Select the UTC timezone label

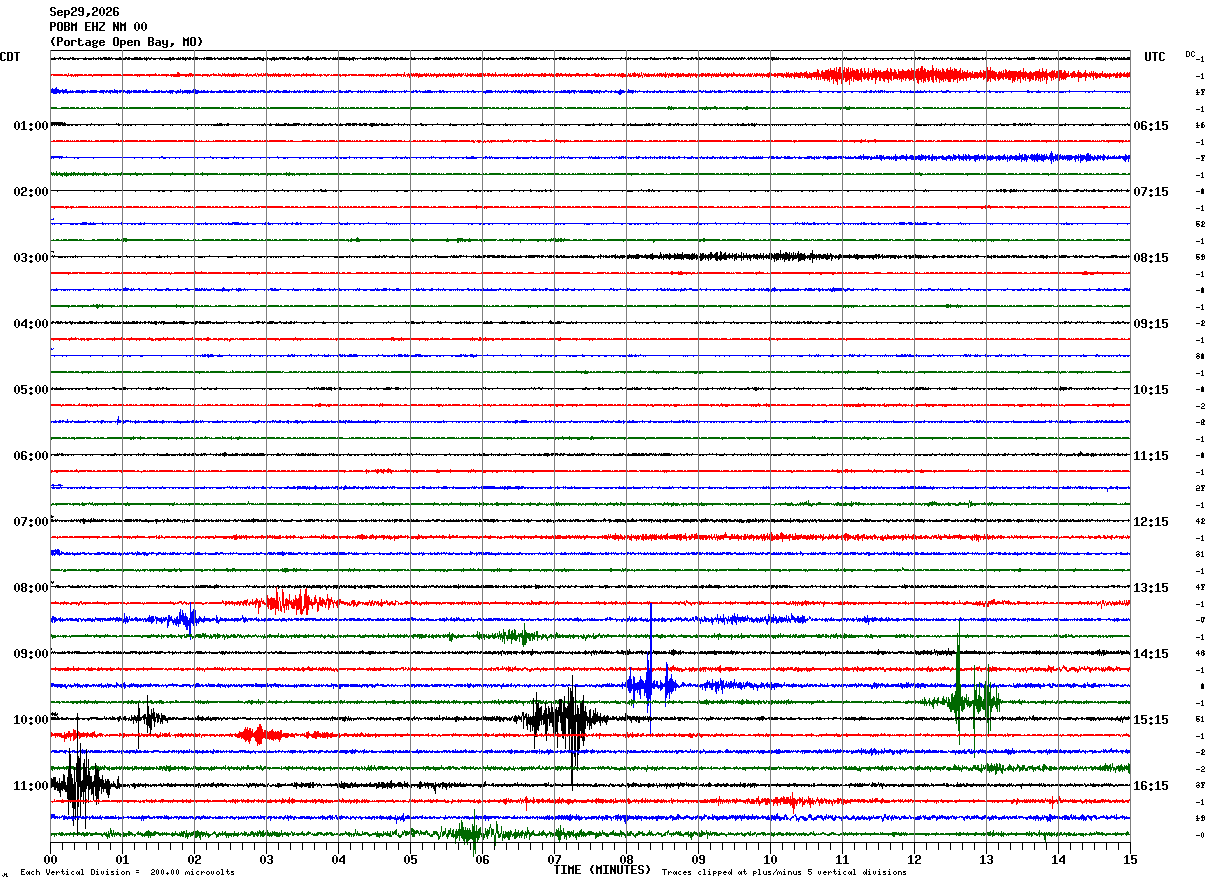pyautogui.click(x=1155, y=57)
